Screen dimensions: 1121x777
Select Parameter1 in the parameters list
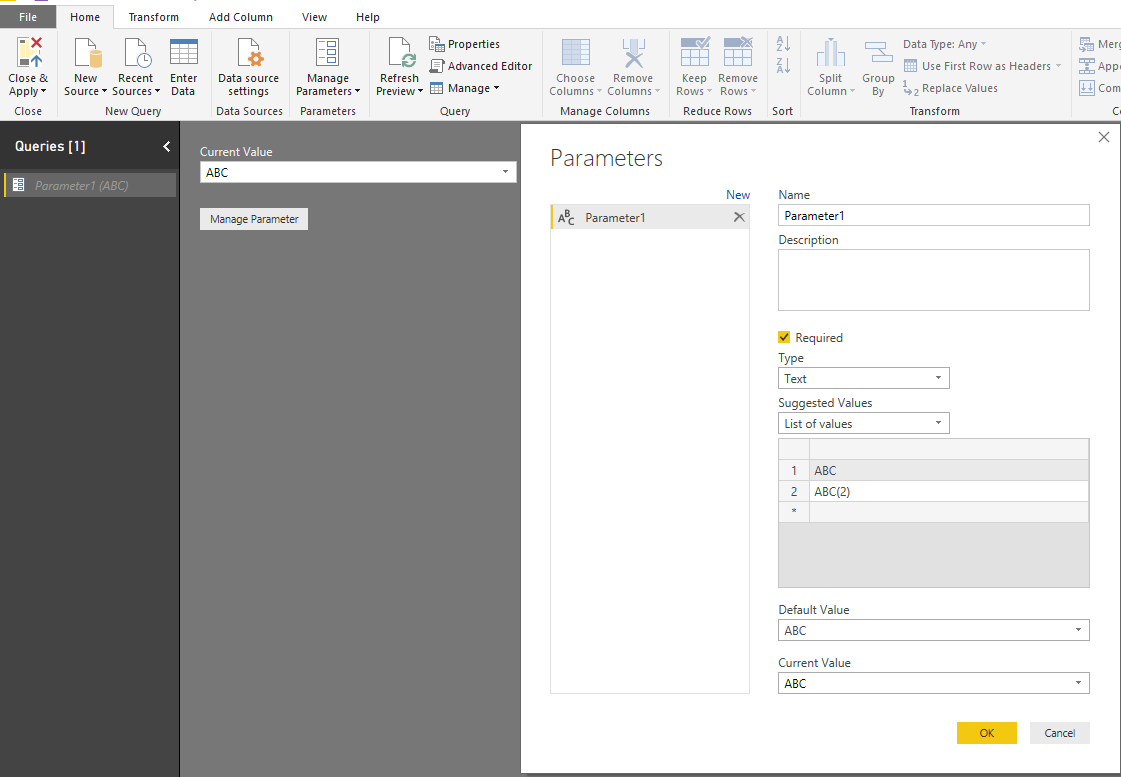tap(650, 217)
